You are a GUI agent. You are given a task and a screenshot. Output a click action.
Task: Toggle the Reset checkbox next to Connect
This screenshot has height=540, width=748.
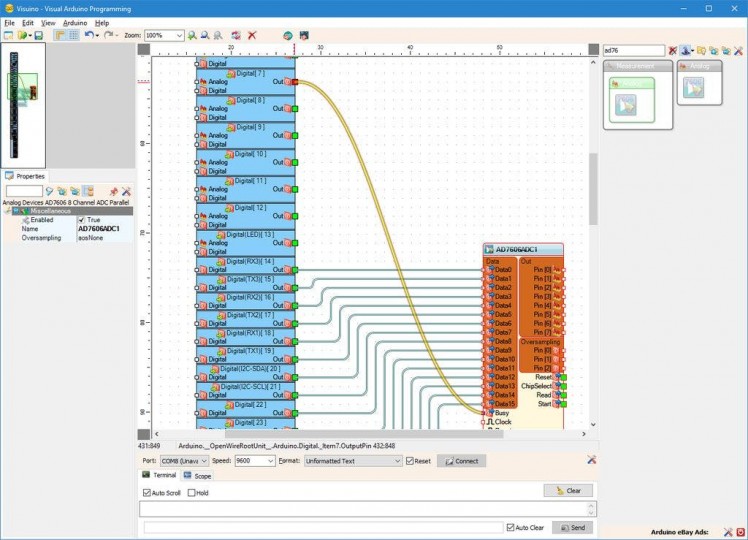[x=410, y=461]
